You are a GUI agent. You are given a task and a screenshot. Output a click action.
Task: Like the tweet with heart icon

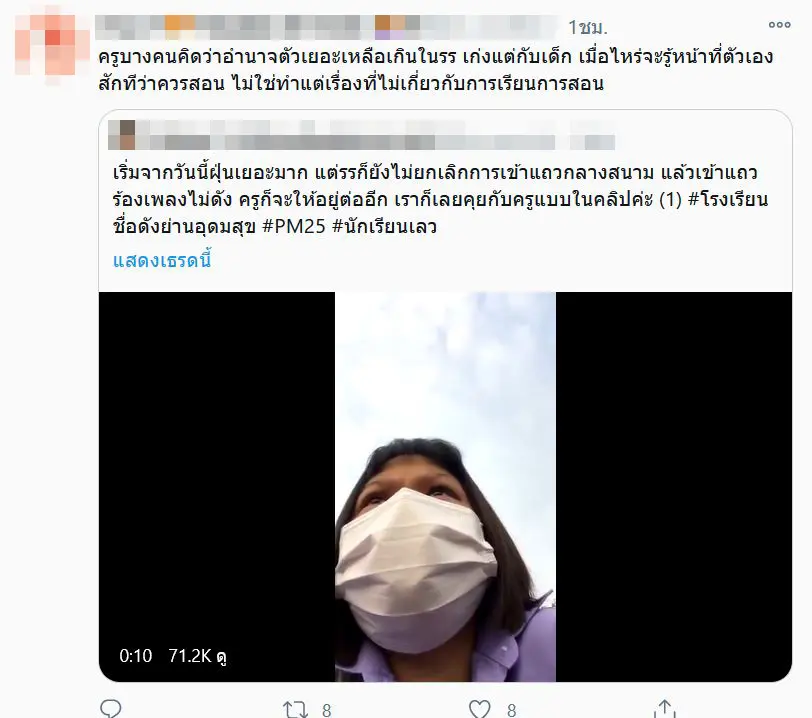479,709
